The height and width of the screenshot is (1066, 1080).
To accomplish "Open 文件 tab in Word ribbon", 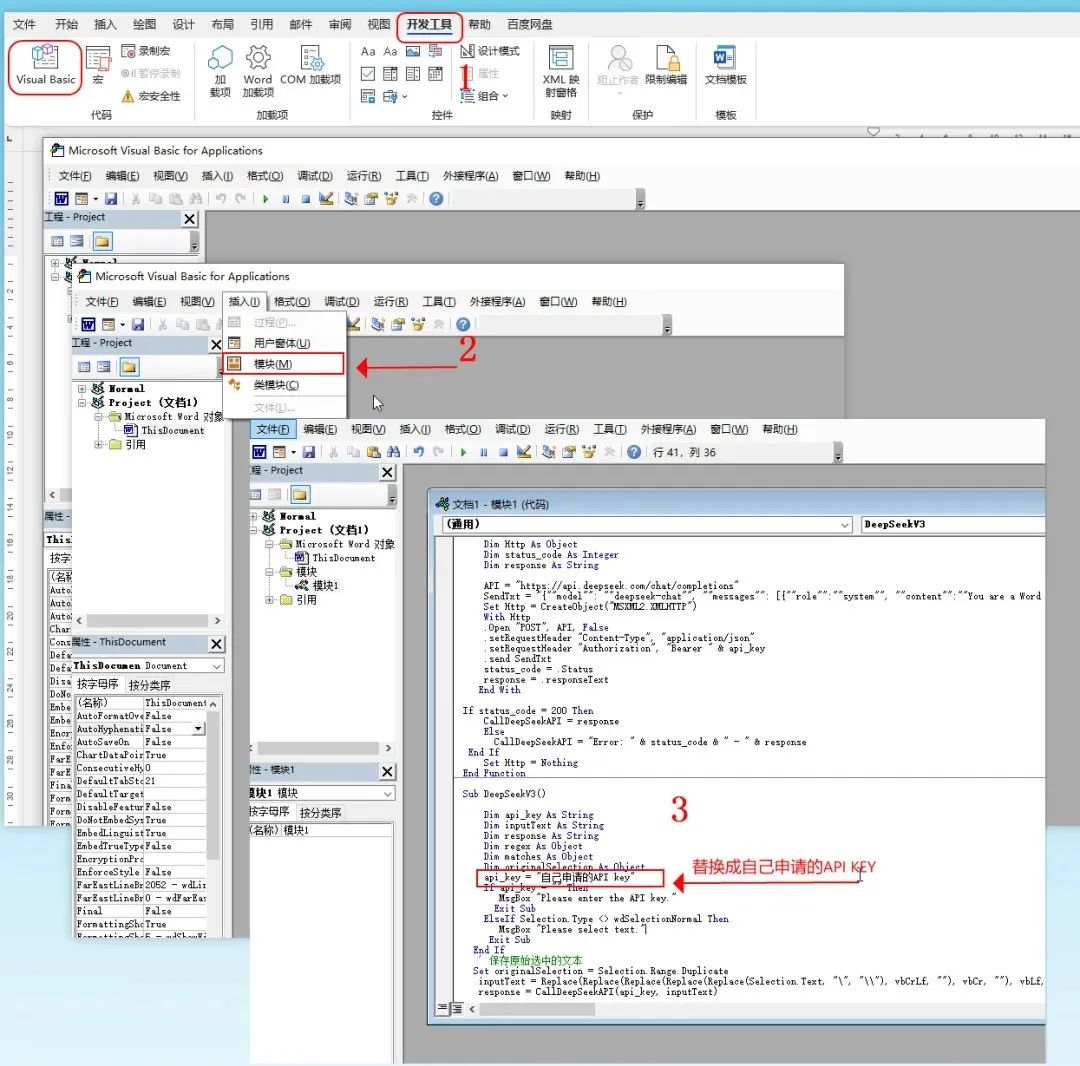I will click(24, 25).
